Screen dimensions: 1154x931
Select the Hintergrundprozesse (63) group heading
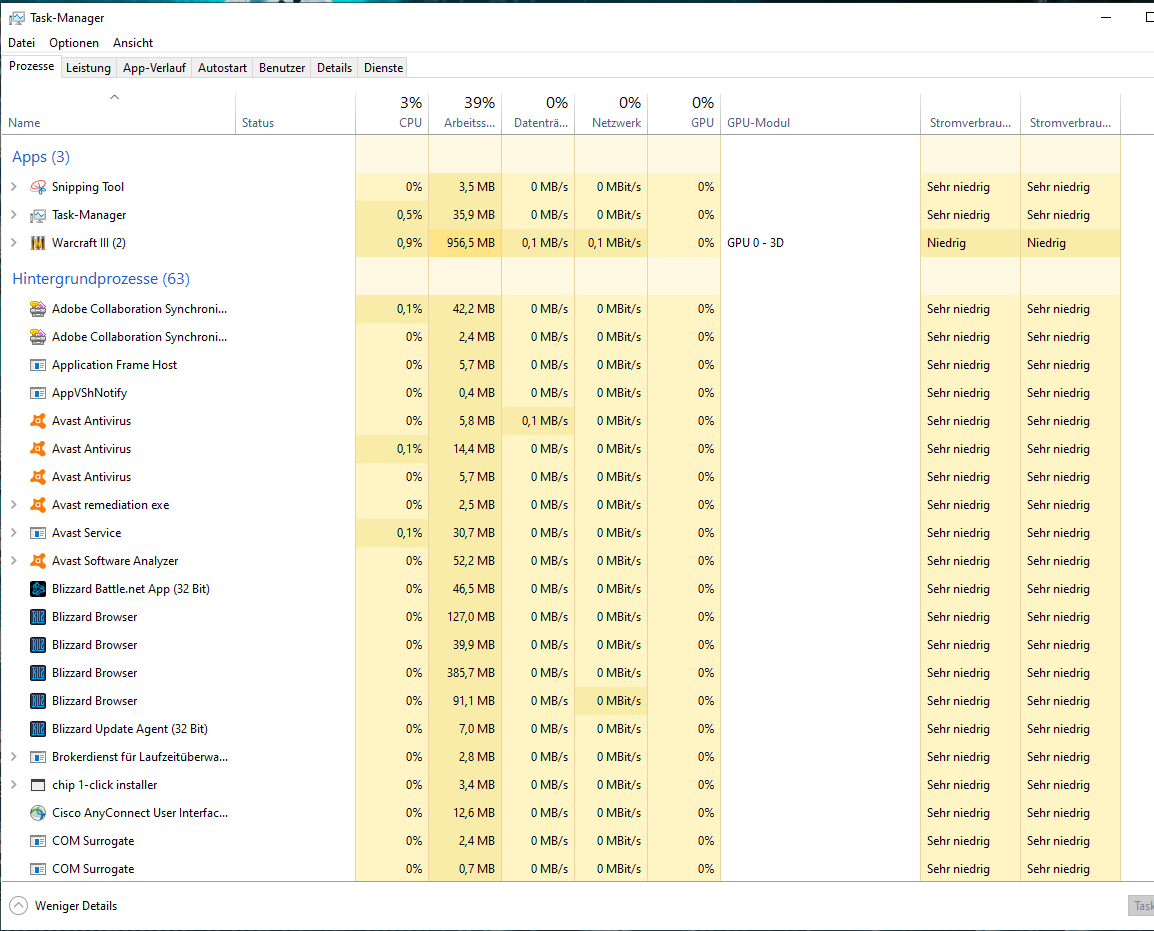tap(101, 279)
